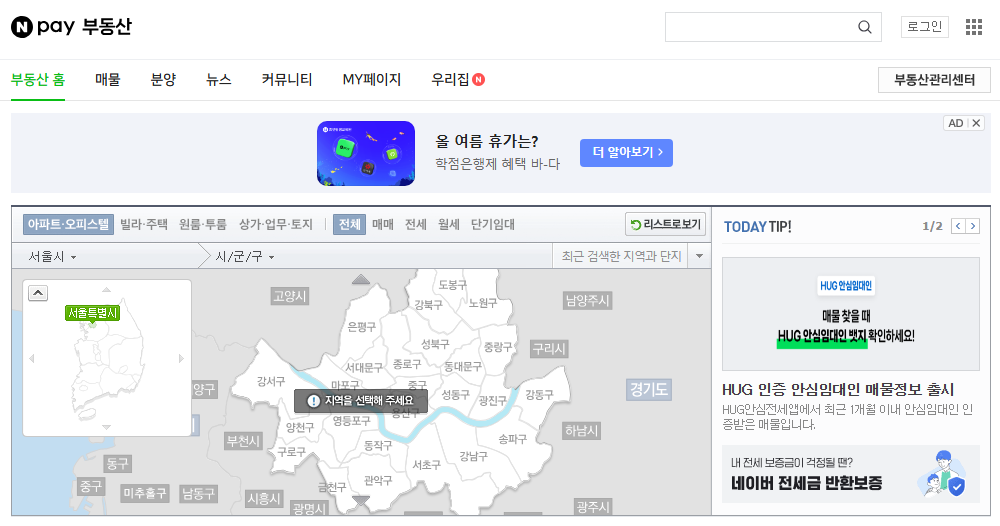Click inside the search input field

point(761,27)
